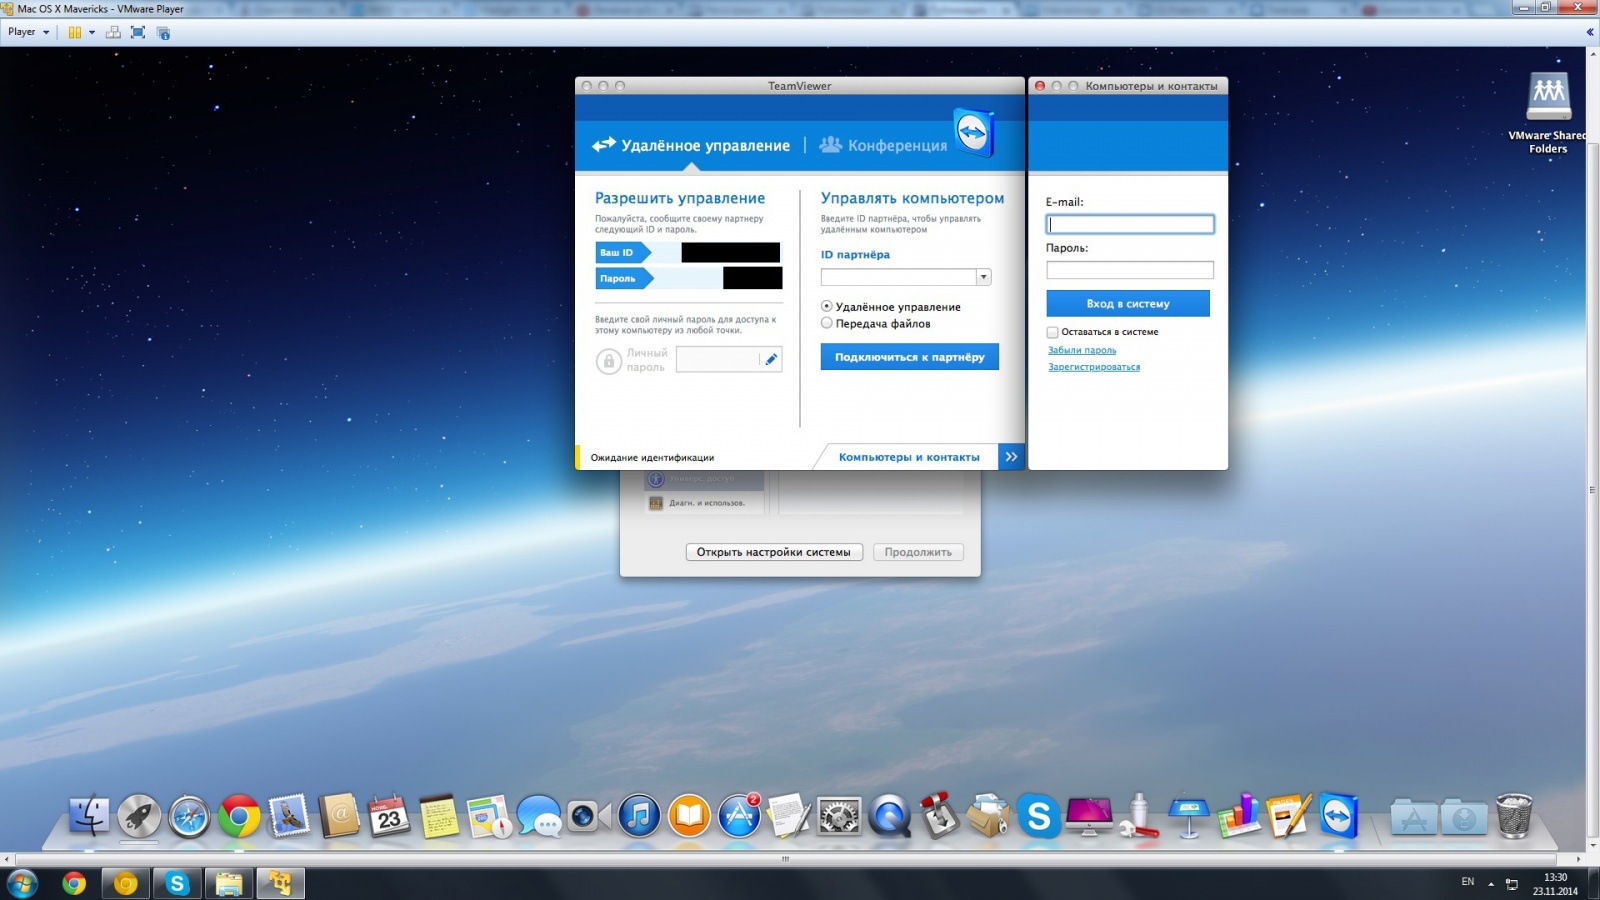
Task: Click Подключиться к партнёру button
Action: pos(910,357)
